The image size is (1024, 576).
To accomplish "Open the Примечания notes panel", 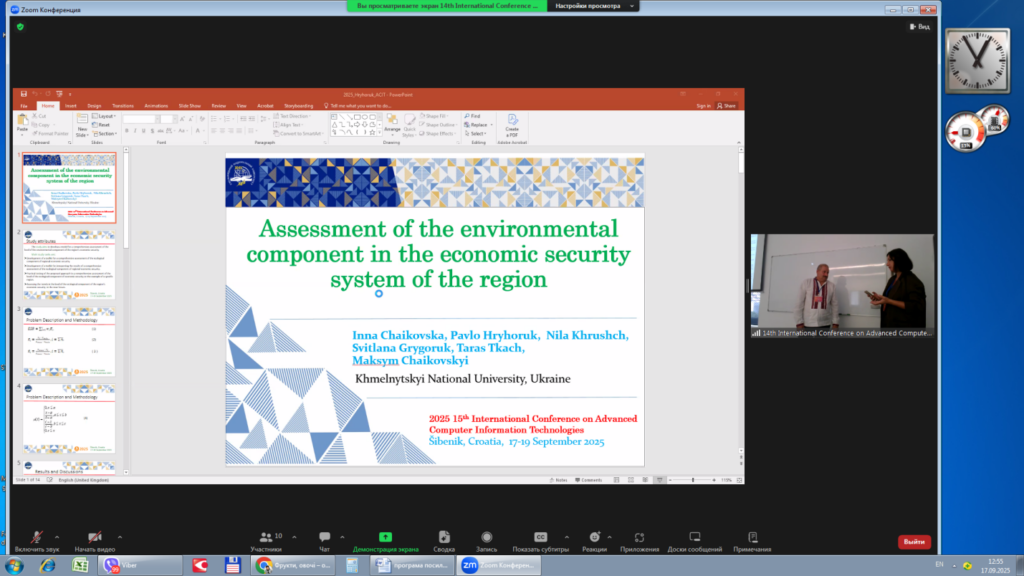I will coord(751,539).
